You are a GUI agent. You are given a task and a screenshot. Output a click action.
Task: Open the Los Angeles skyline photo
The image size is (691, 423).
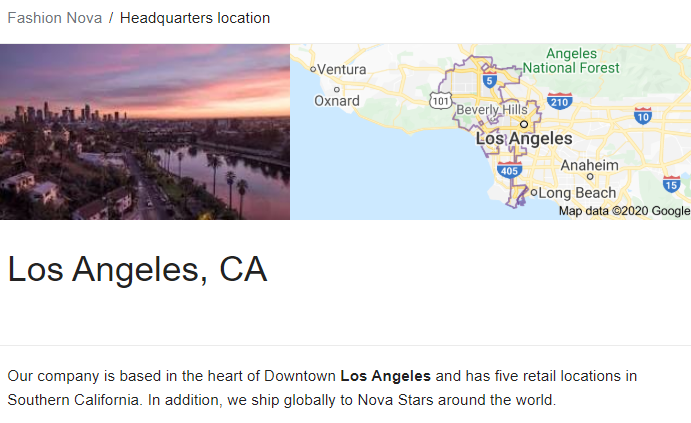point(145,132)
